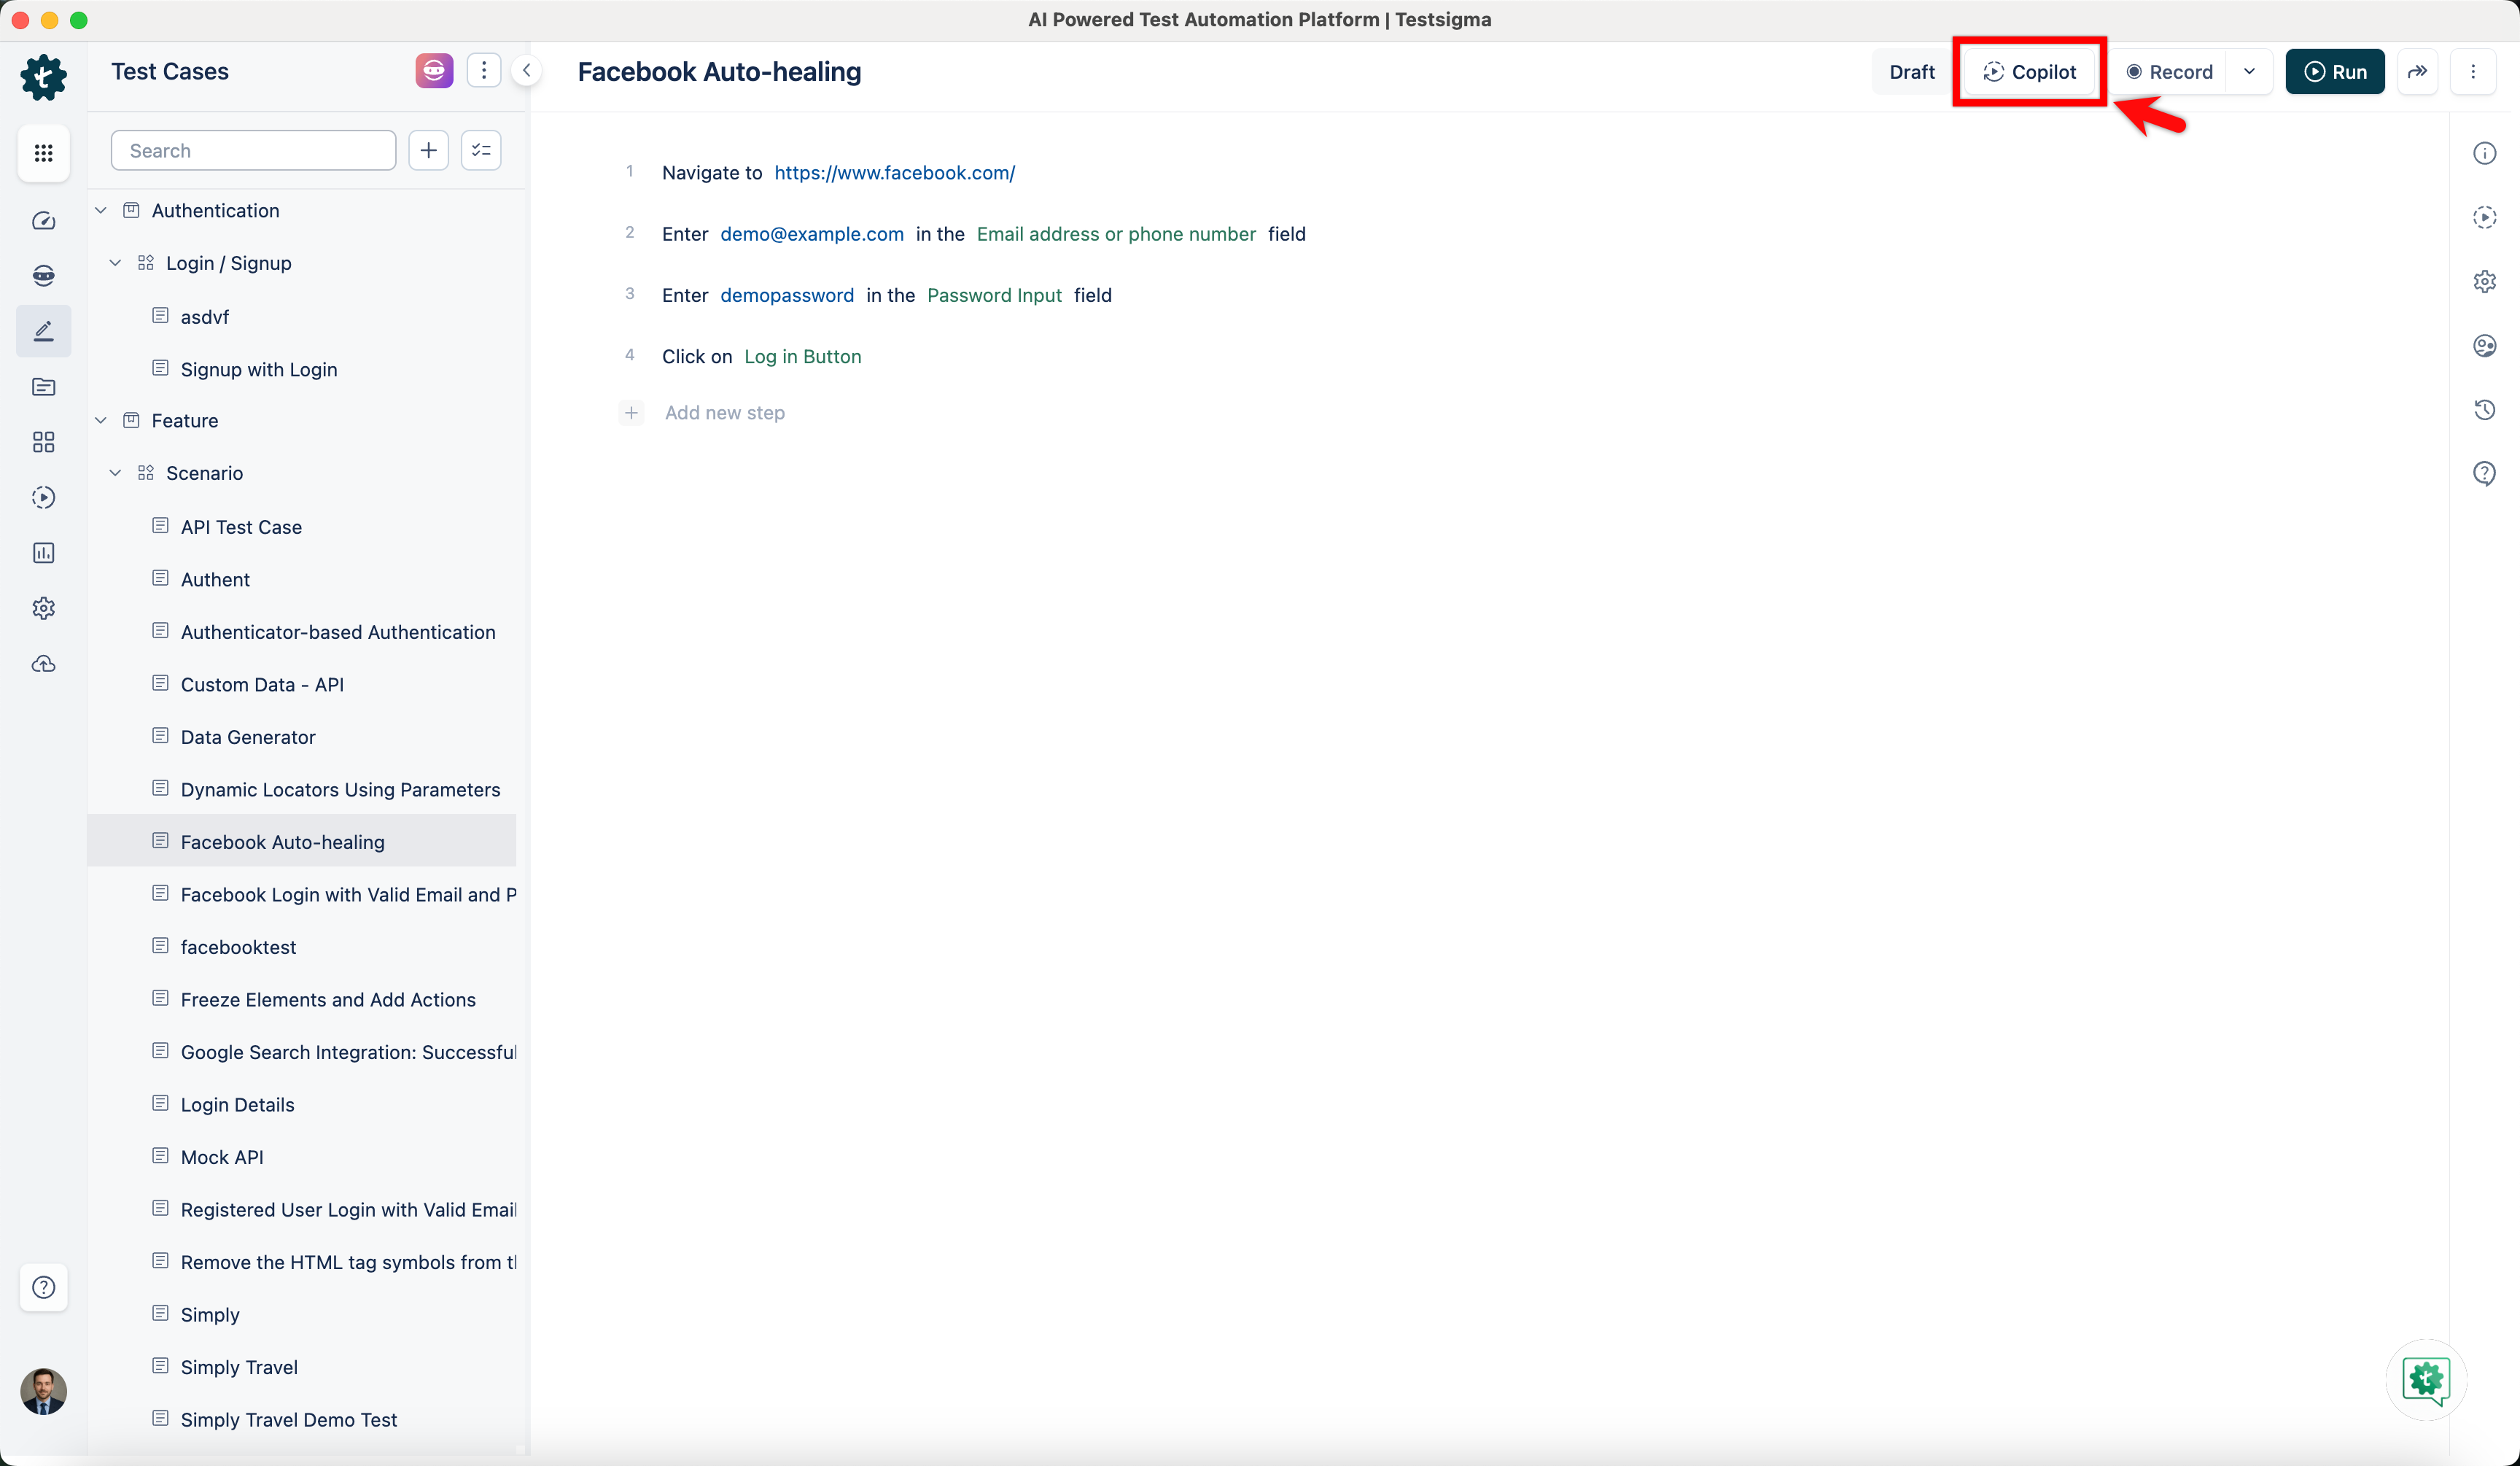Screen dimensions: 2520x1466
Task: Select the Mock API test case
Action: point(222,1157)
